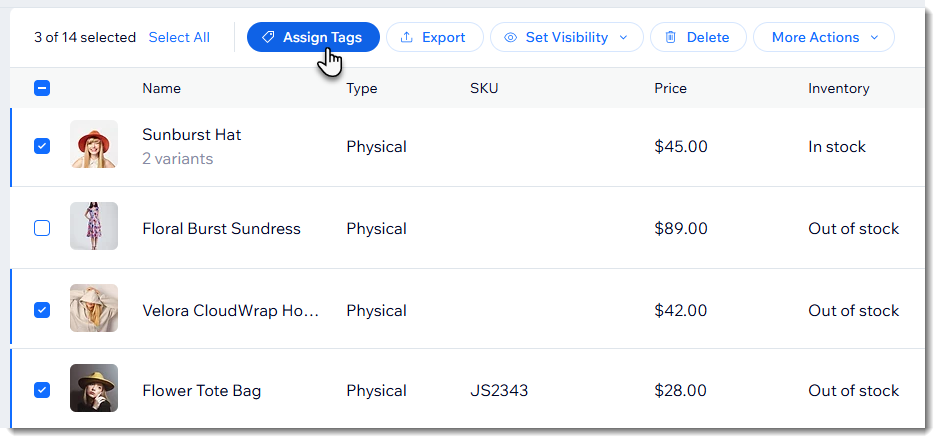Click the Select All link

pos(179,37)
